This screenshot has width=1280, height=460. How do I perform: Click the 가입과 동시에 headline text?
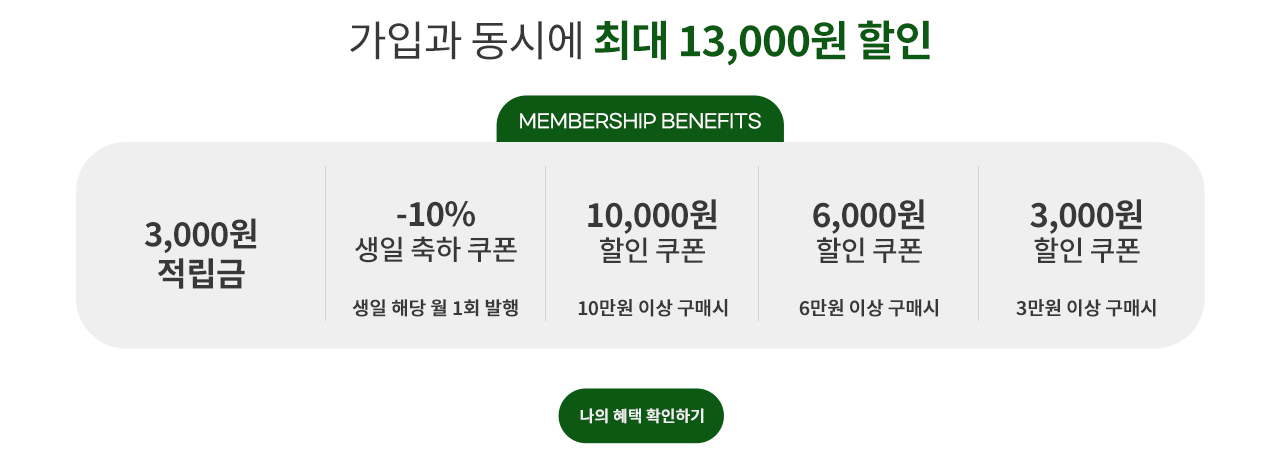click(465, 40)
